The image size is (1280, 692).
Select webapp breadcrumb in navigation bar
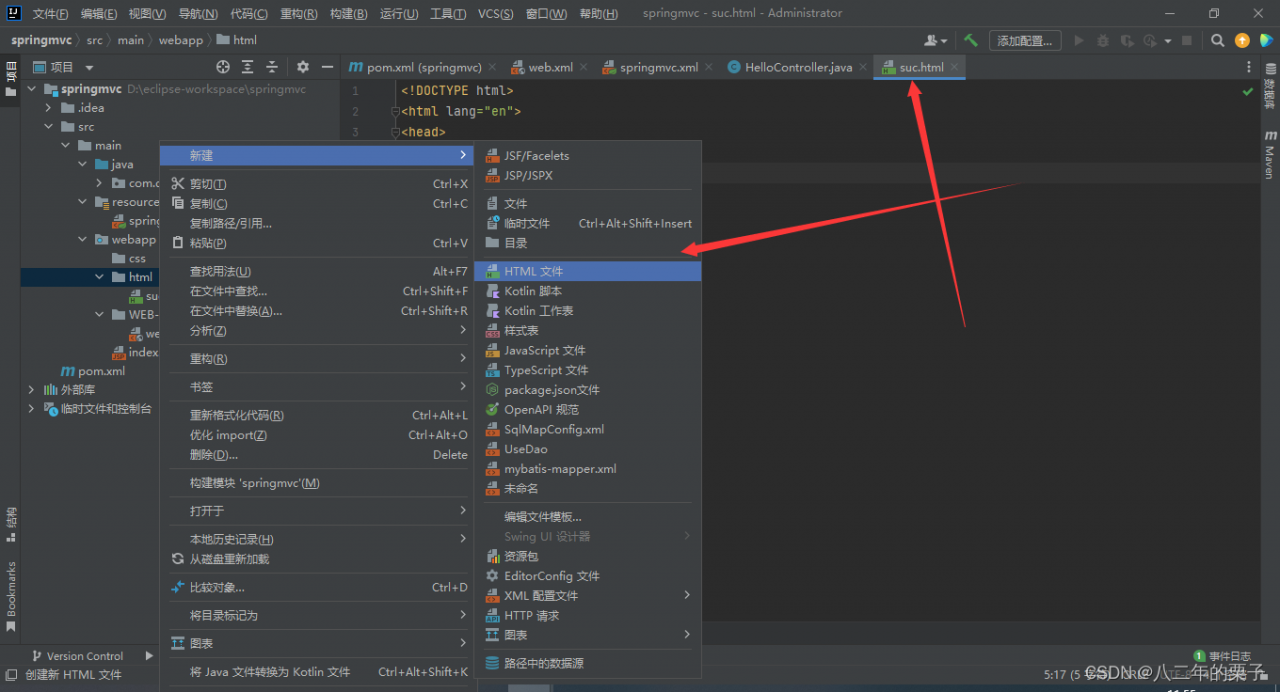click(x=180, y=40)
